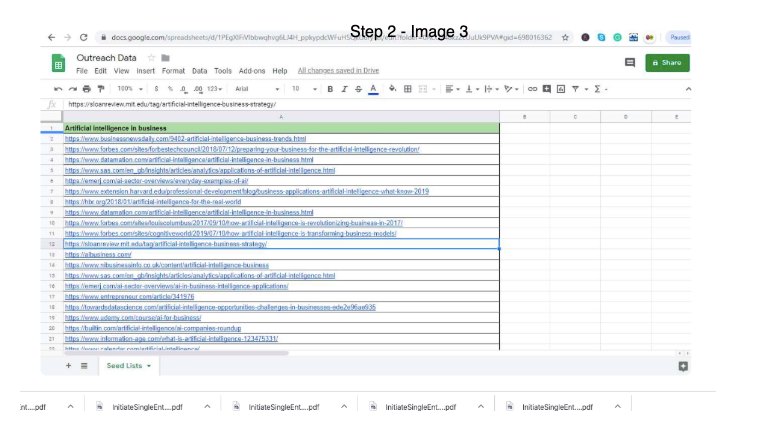The image size is (772, 435).
Task: Click the Undo icon in toolbar
Action: click(58, 89)
